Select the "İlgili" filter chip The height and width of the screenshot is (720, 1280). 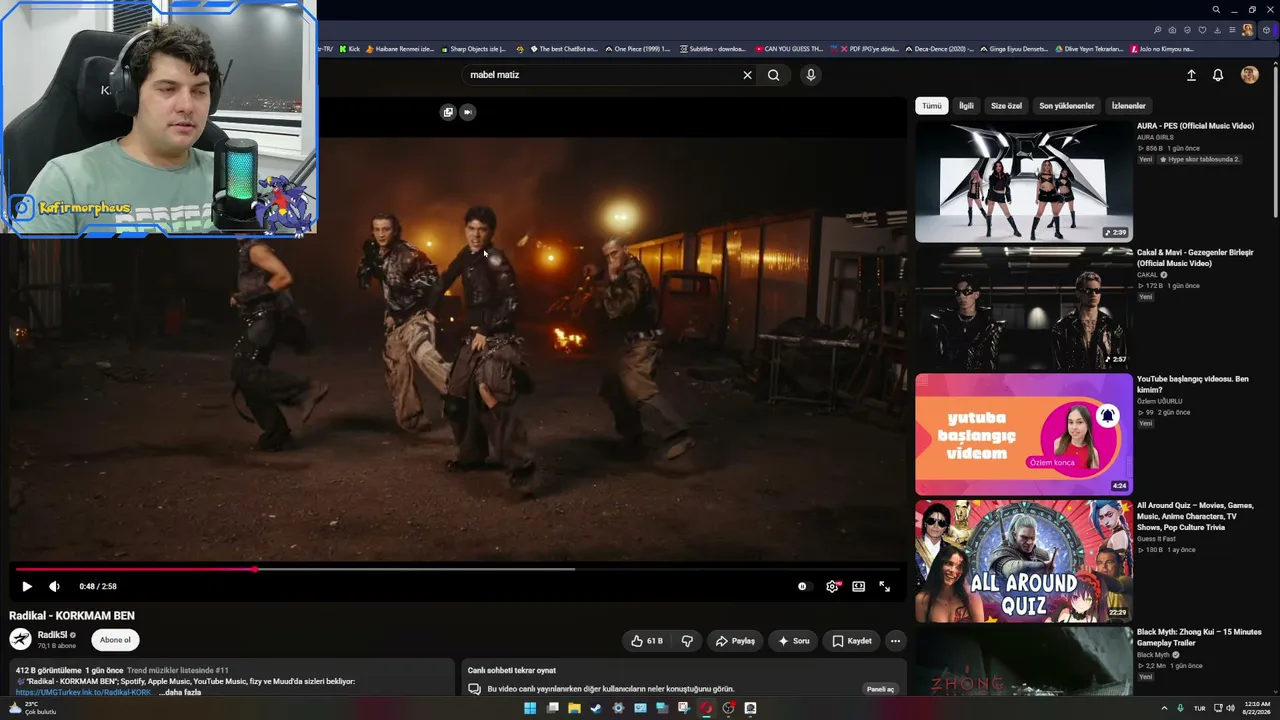pos(966,106)
